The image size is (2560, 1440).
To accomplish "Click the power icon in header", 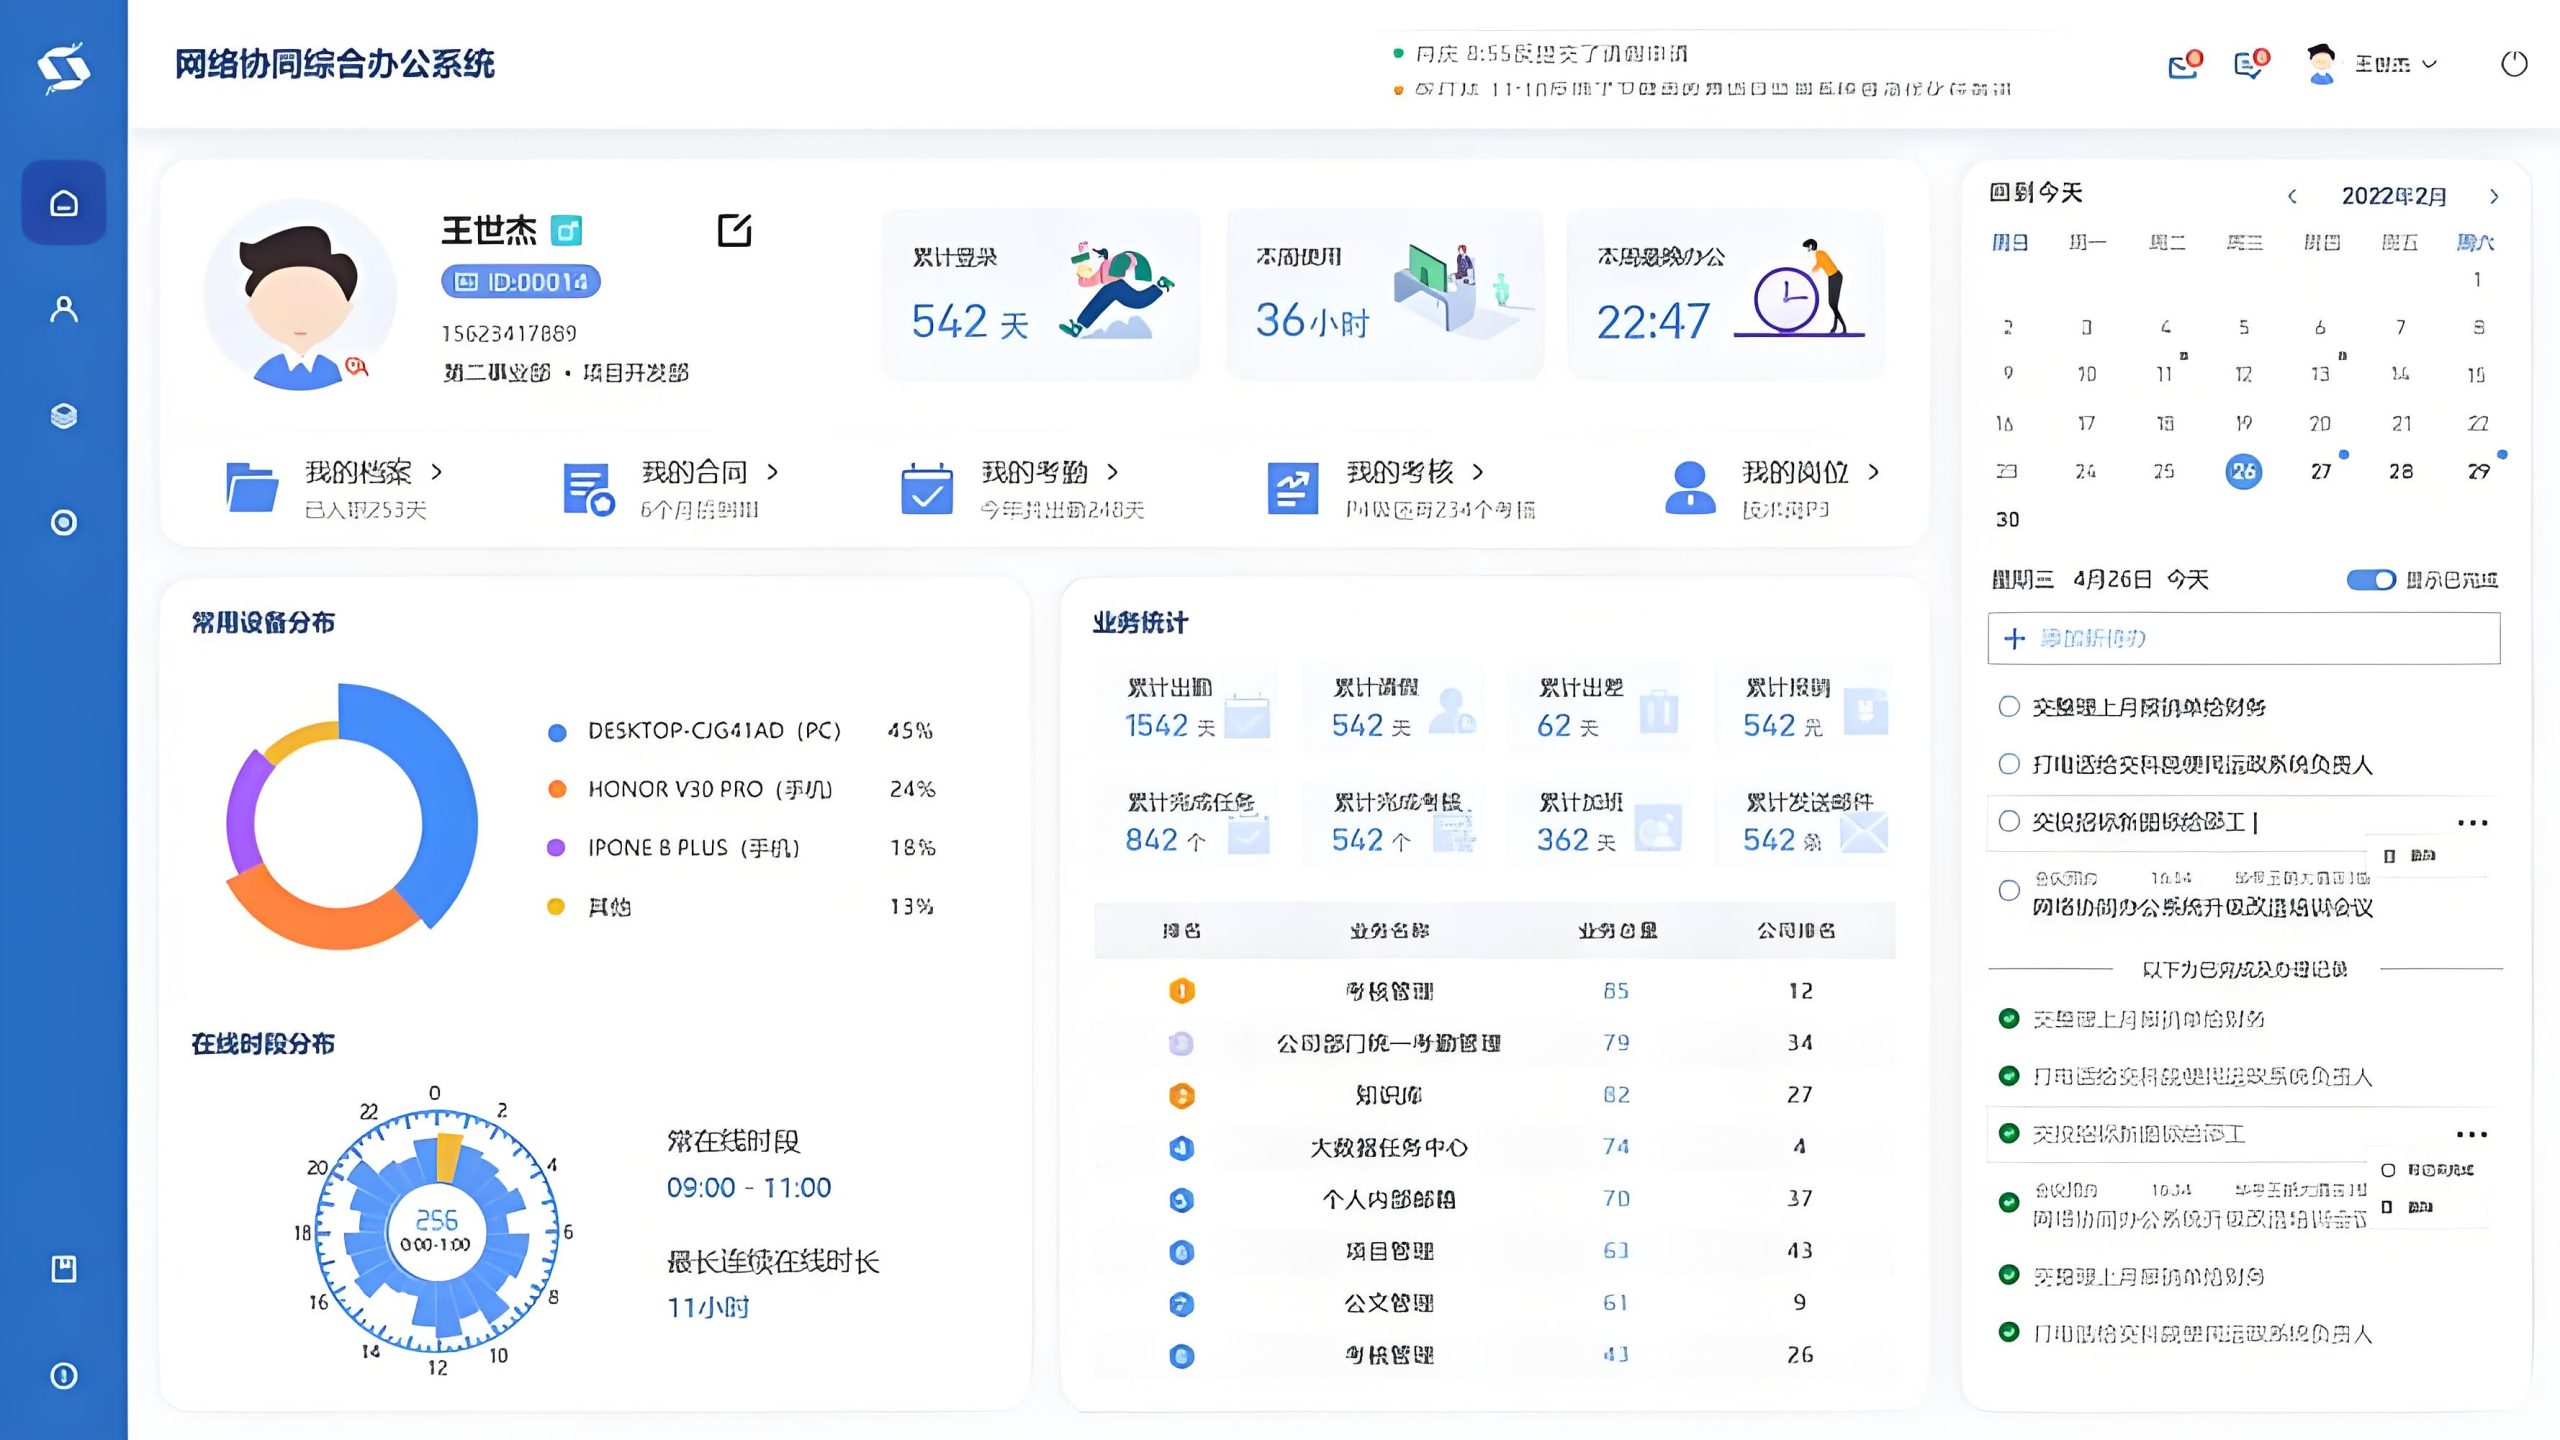I will click(x=2514, y=64).
